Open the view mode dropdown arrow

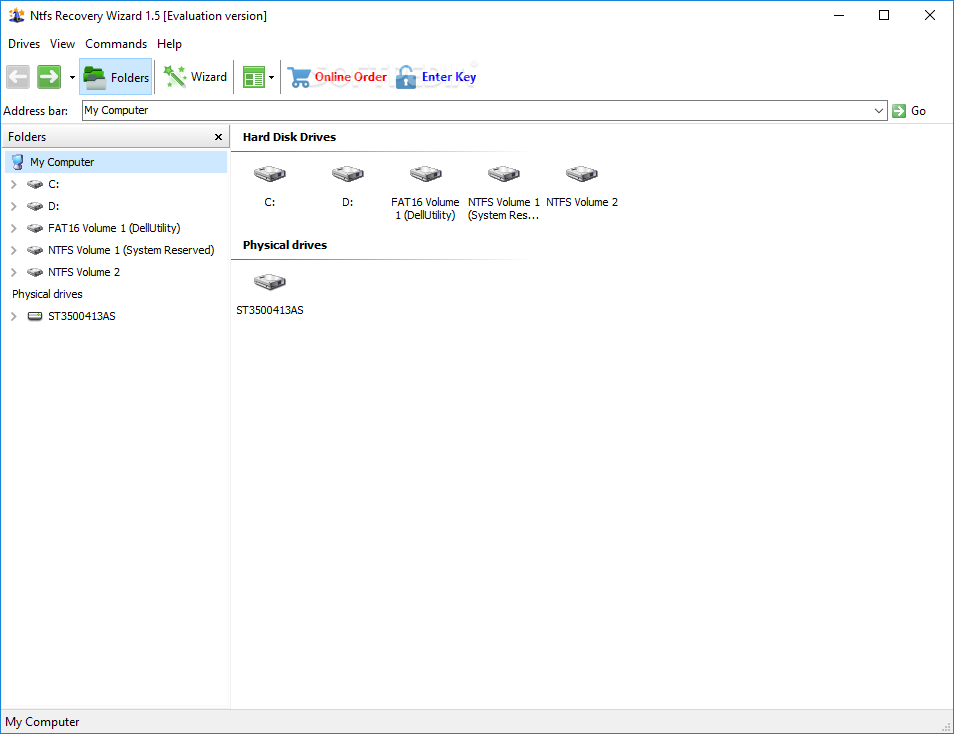pyautogui.click(x=271, y=77)
